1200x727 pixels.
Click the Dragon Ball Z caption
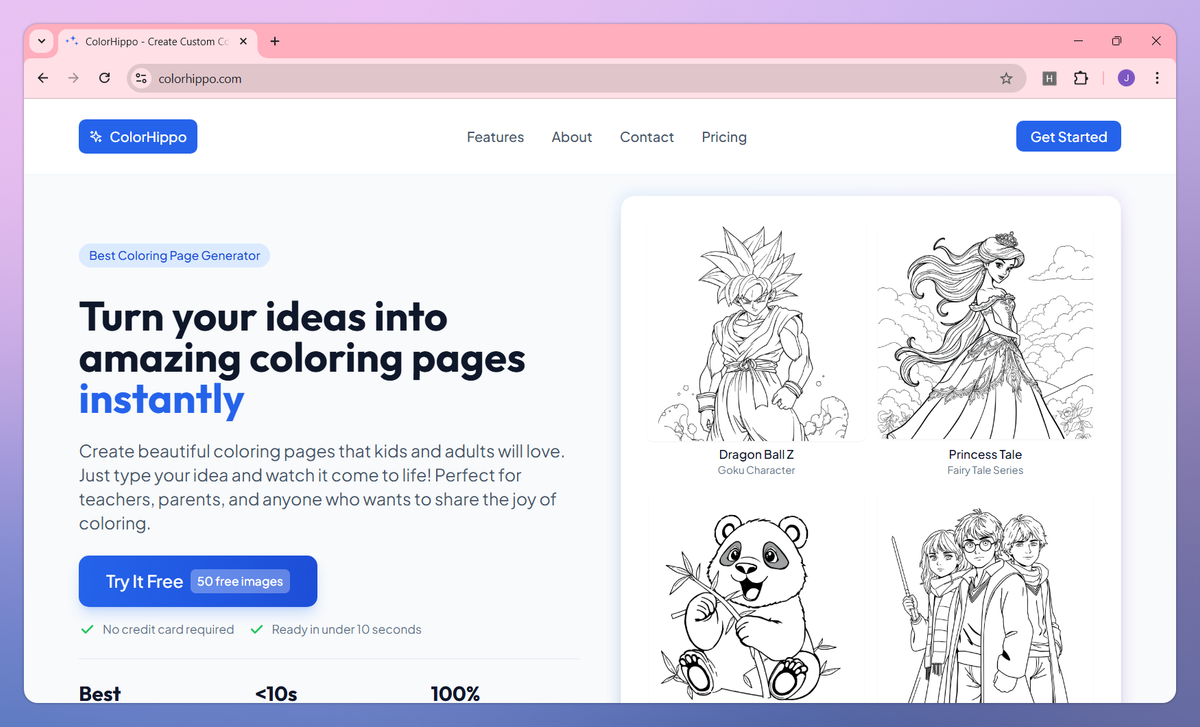coord(756,454)
